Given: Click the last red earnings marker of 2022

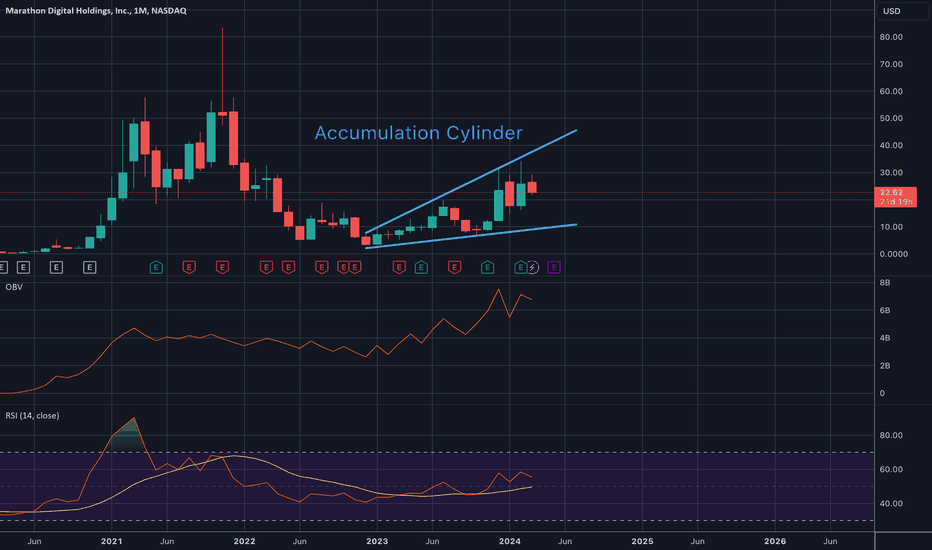Looking at the screenshot, I should [x=355, y=268].
